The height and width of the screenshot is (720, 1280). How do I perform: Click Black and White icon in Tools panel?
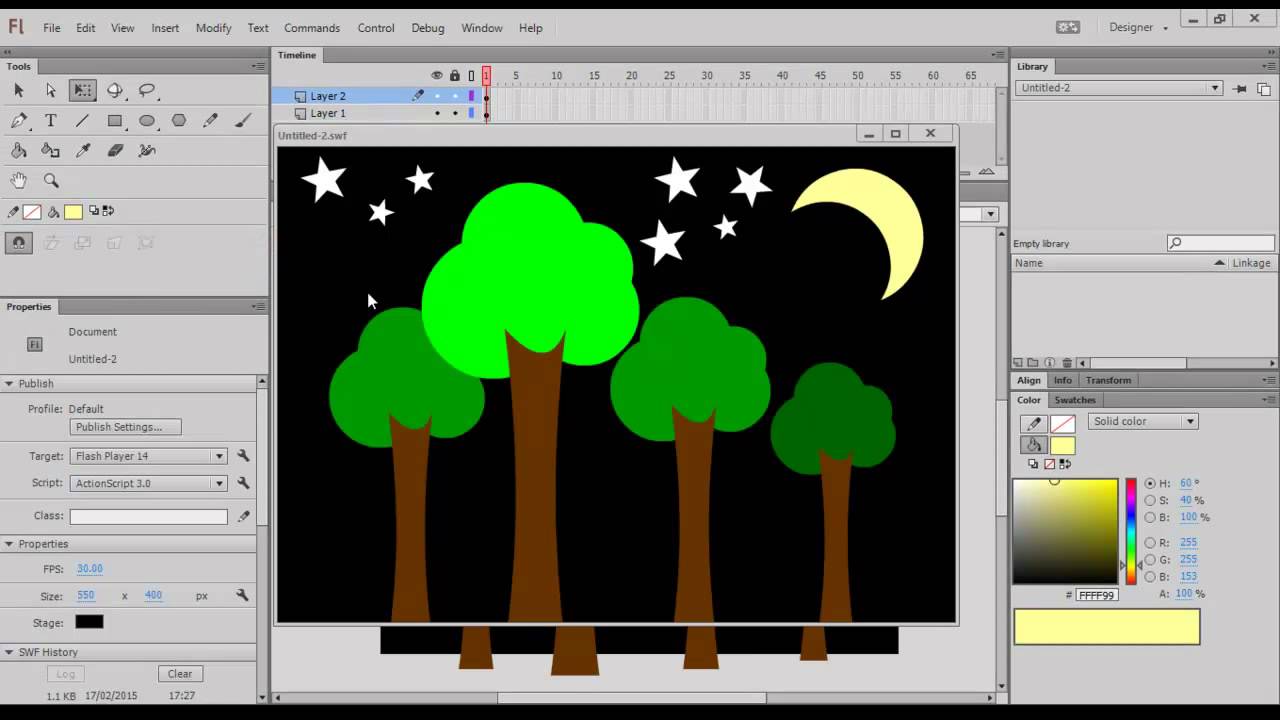[94, 211]
